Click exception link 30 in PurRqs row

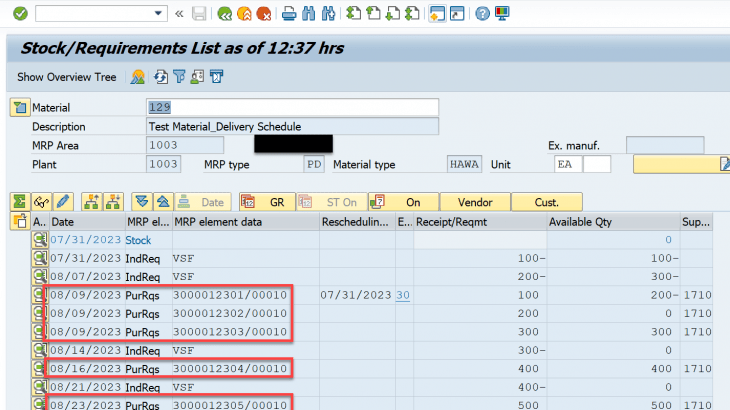pyautogui.click(x=402, y=295)
